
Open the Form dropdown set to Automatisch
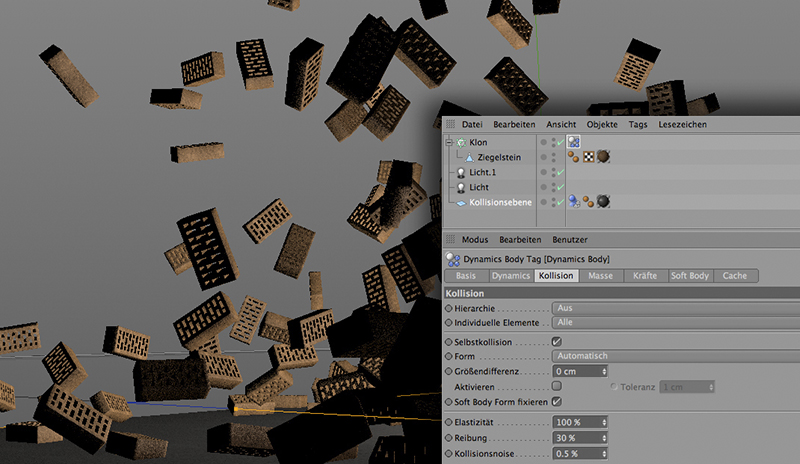pos(675,356)
